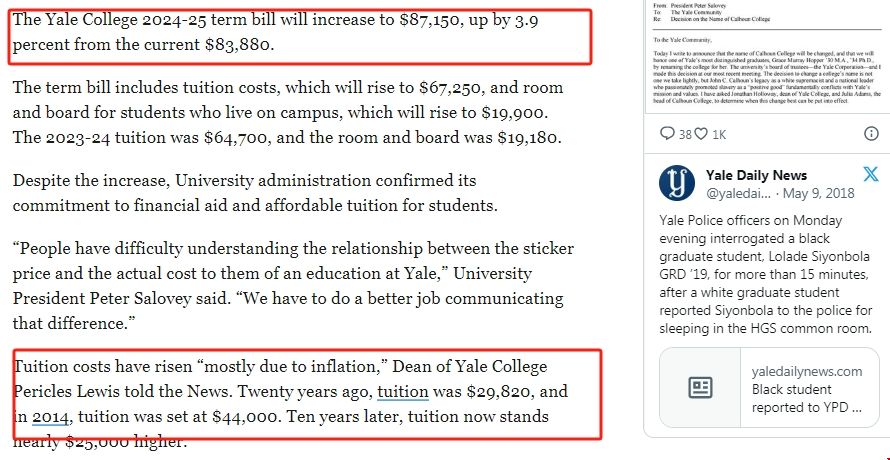Click the Yale Daily News profile avatar
The image size is (890, 460).
pos(677,183)
